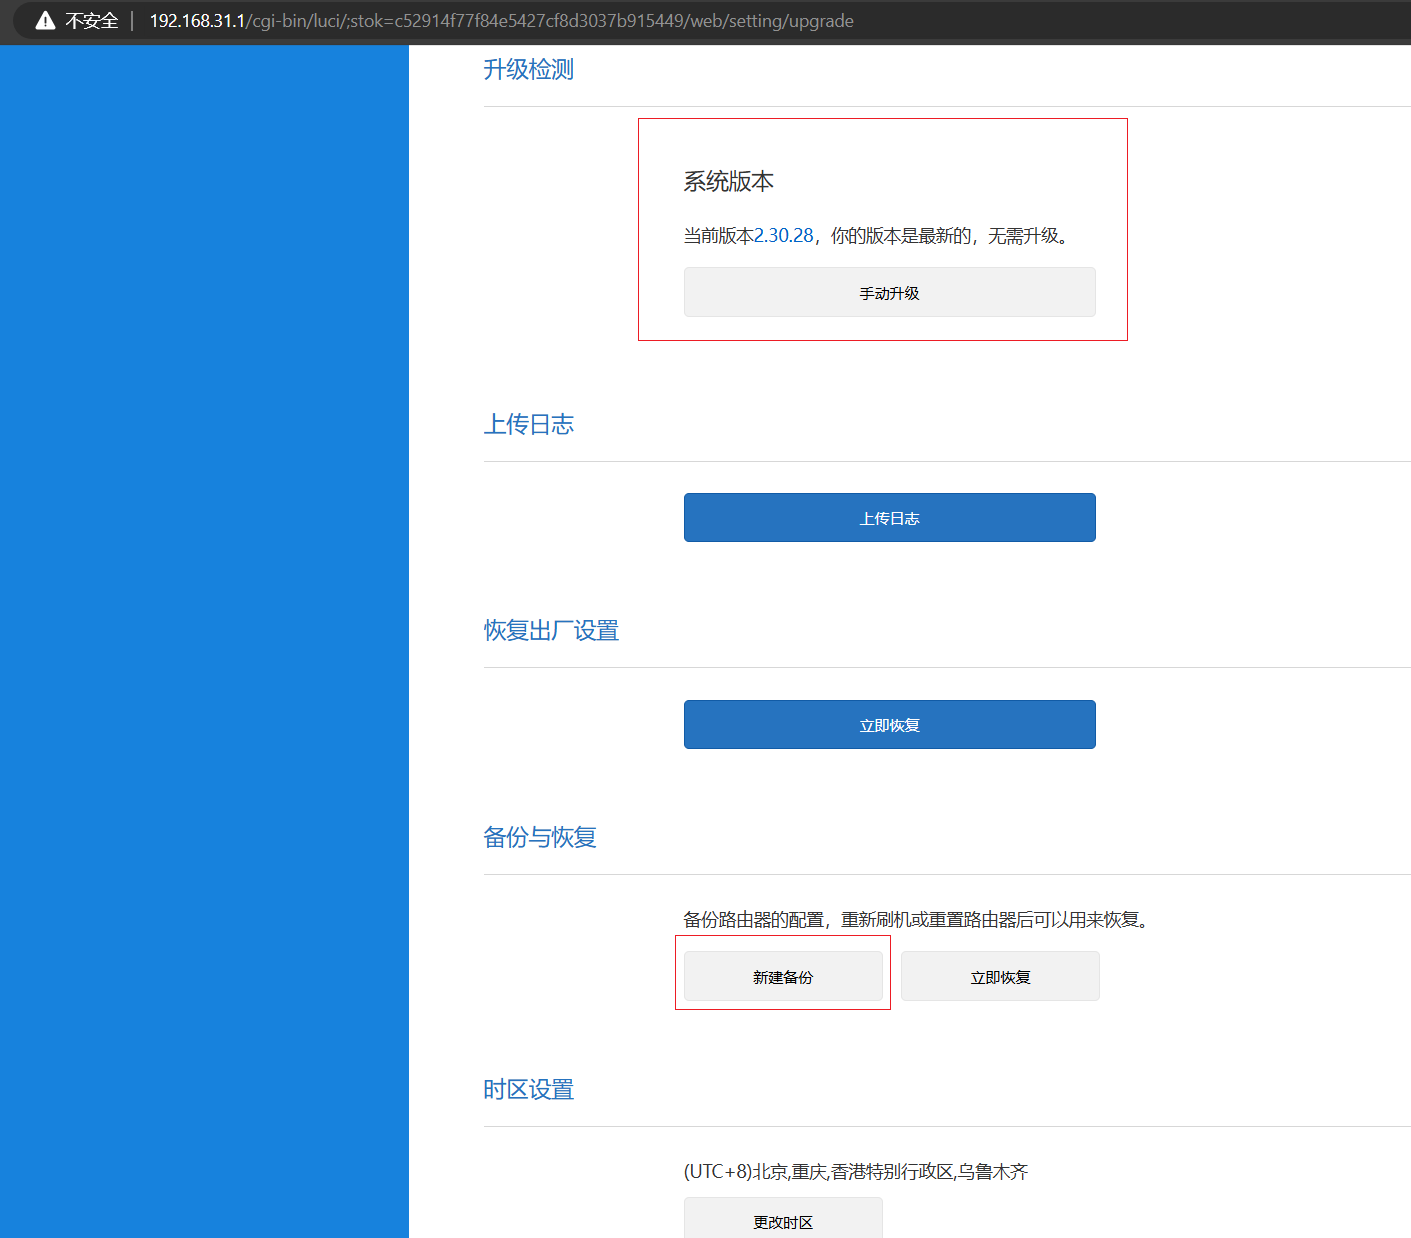The image size is (1411, 1238).
Task: Create a backup with 新建备份
Action: 783,977
